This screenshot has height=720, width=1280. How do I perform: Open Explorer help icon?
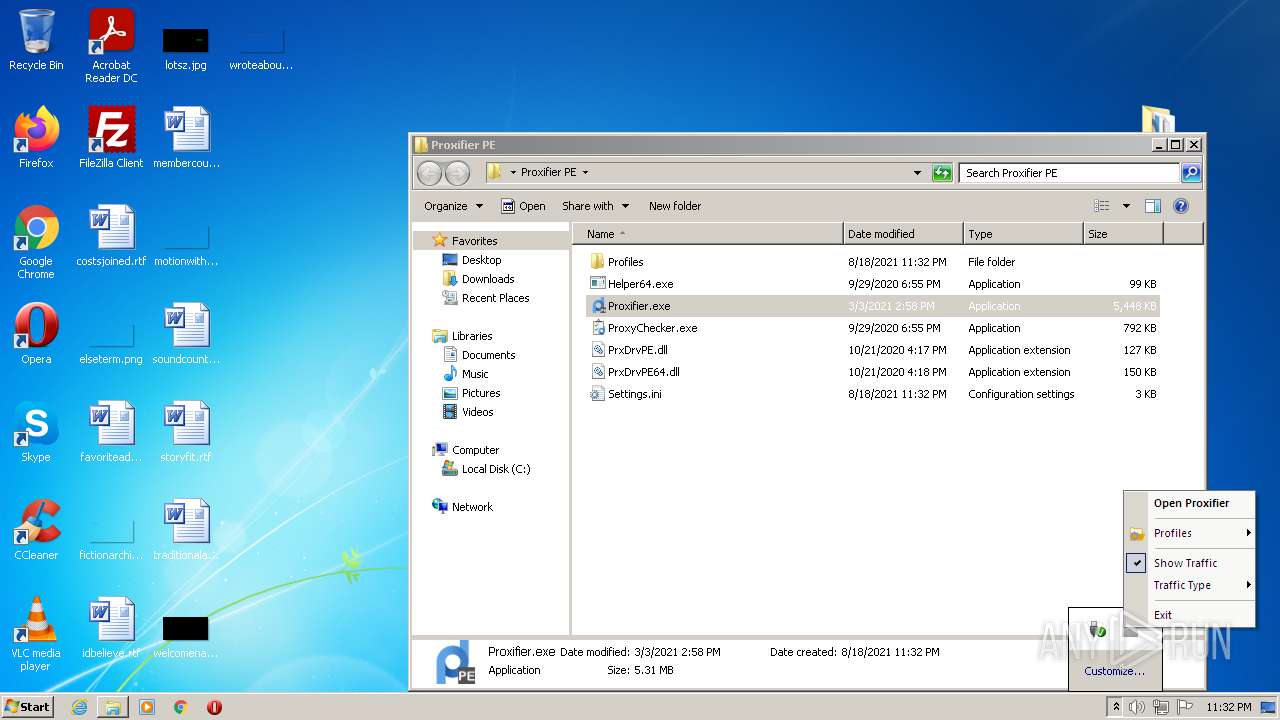click(1181, 206)
